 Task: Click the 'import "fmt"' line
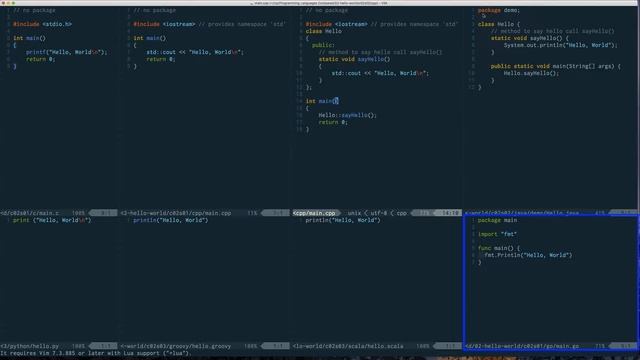[497, 234]
